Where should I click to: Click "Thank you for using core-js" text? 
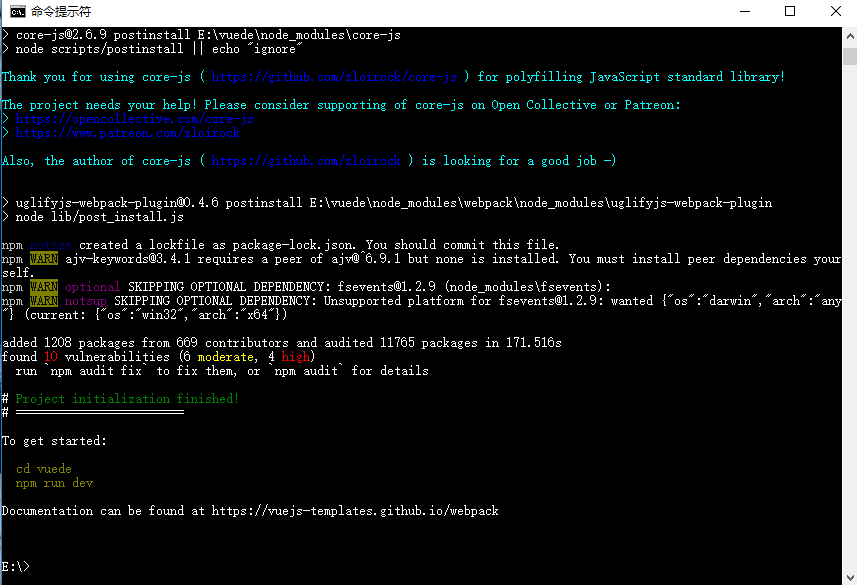96,77
